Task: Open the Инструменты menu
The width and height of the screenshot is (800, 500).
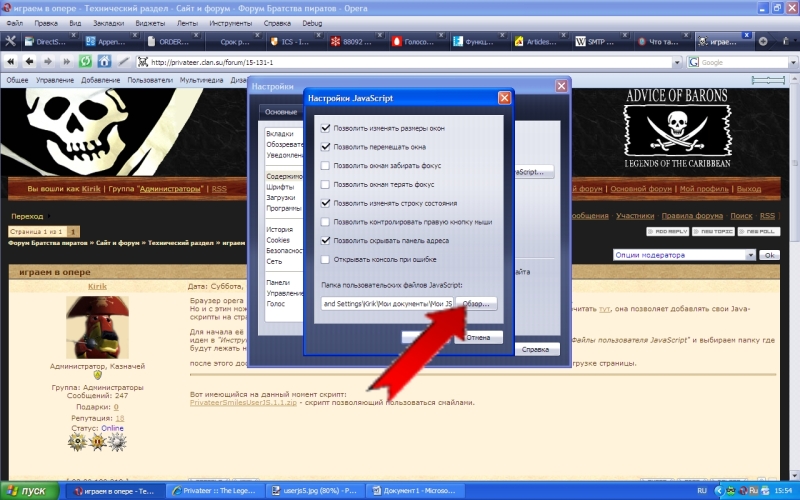Action: pyautogui.click(x=231, y=23)
